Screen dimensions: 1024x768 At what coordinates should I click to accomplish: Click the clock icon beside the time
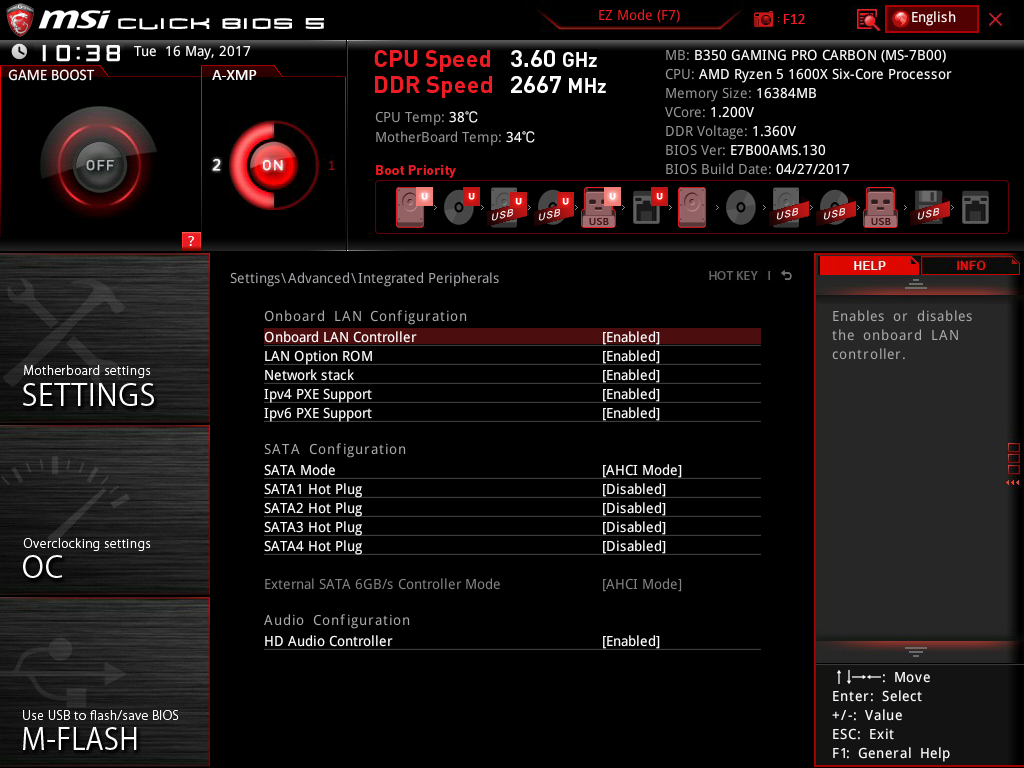click(20, 51)
